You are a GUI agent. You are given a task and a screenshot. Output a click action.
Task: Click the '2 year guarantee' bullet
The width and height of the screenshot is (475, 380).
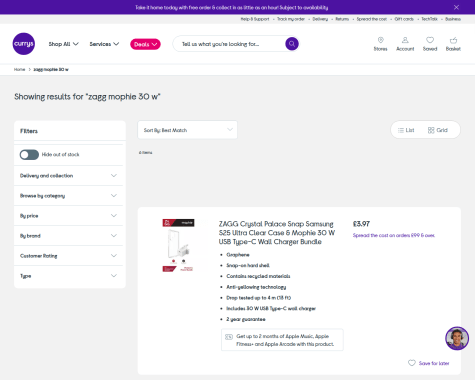[246, 319]
